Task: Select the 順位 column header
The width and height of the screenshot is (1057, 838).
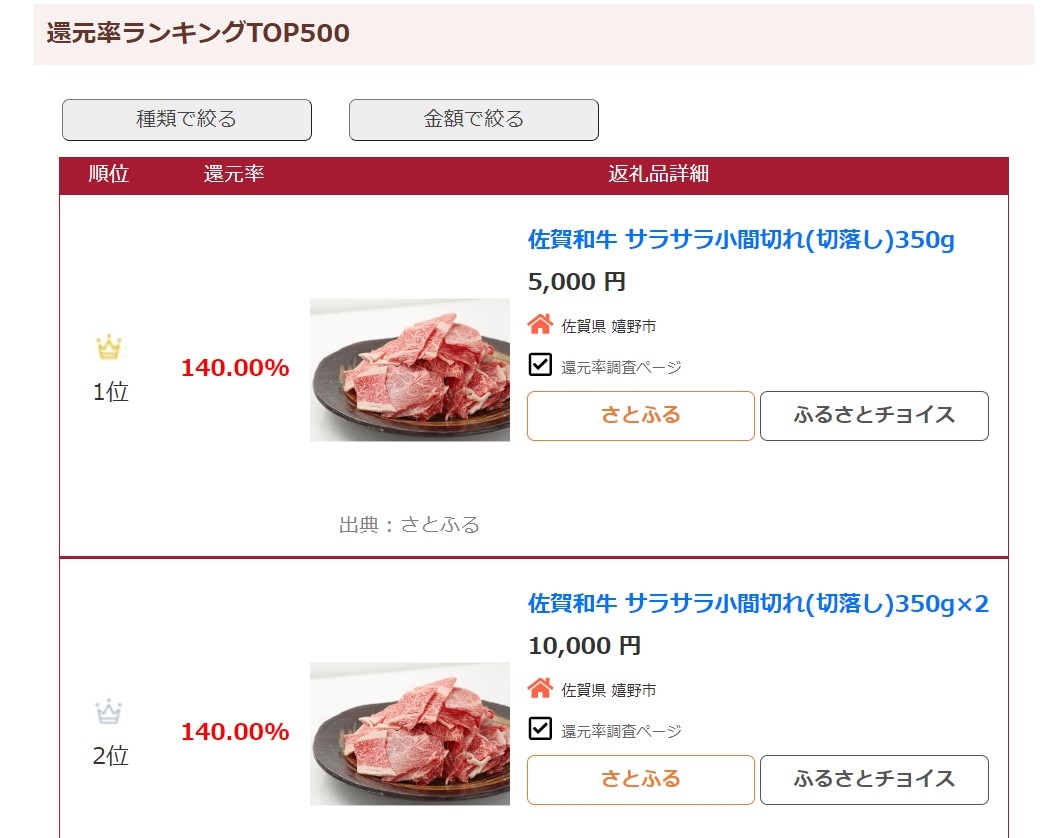Action: point(108,175)
